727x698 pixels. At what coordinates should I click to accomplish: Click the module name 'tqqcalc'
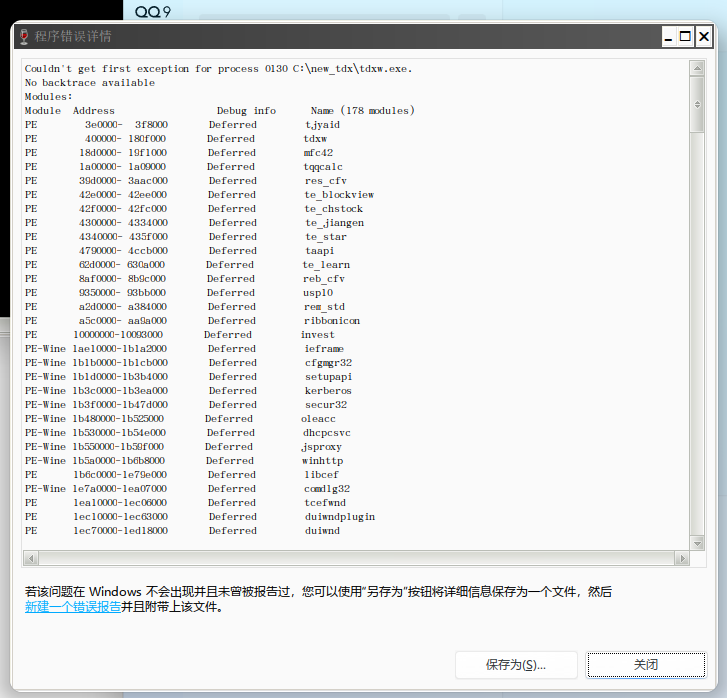(x=323, y=166)
